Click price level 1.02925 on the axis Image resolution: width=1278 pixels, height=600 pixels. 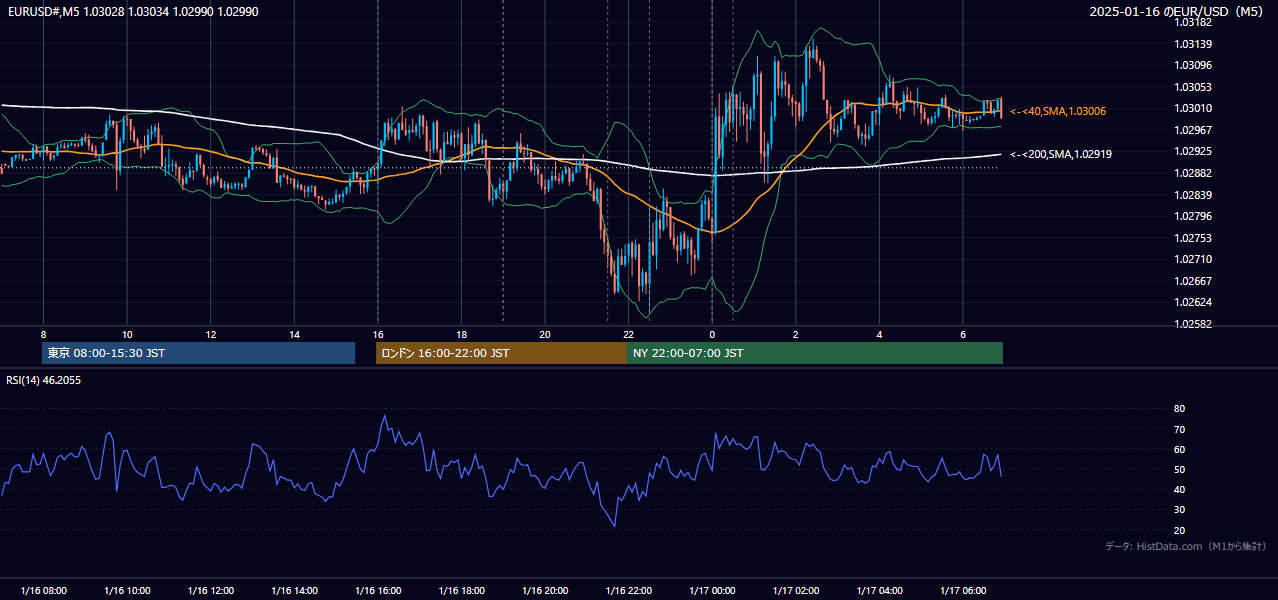point(1193,152)
